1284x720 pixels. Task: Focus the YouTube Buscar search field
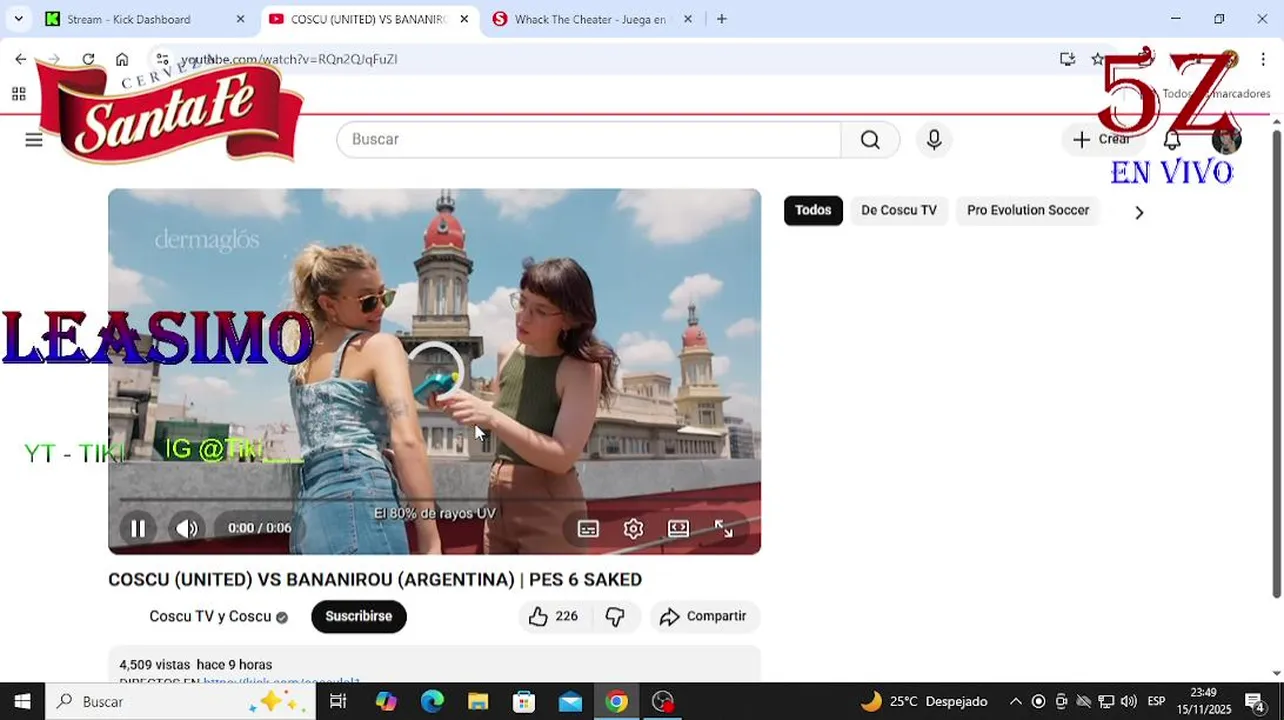click(590, 139)
